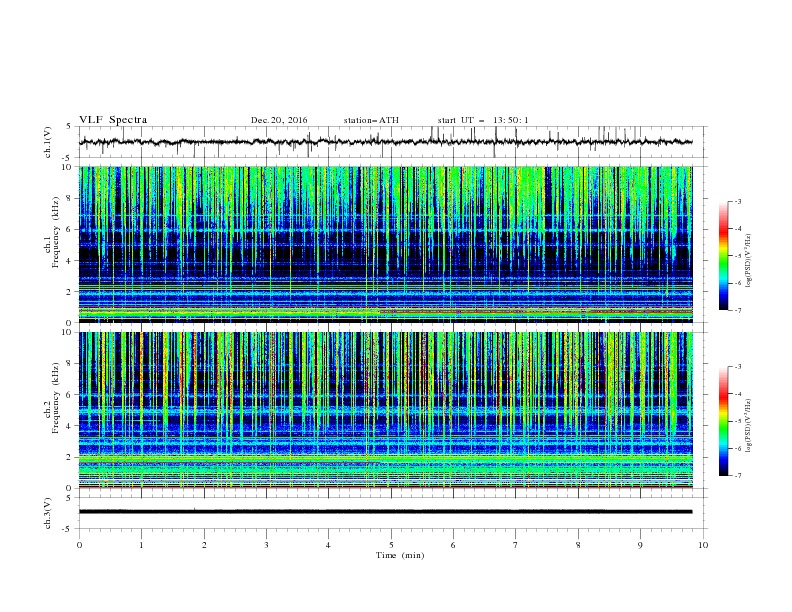Screen dimensions: 792x612
Task: Click the "4" kHz tick of ch.1 spectrogram
Action: (x=71, y=261)
